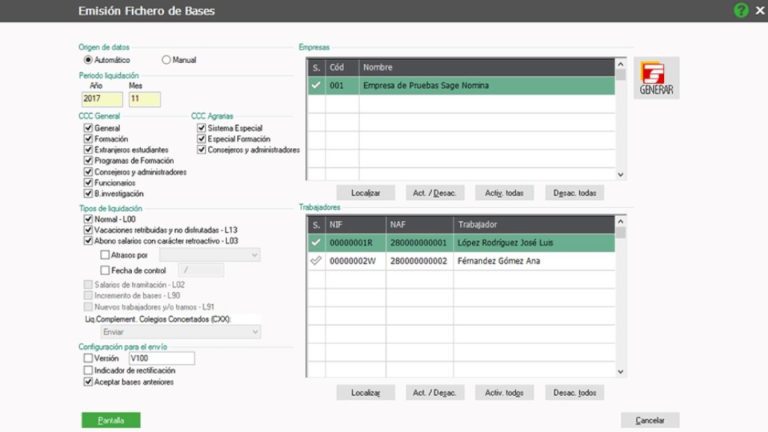Uncheck the Formación checkbox under CCC General
This screenshot has width=768, height=432.
(88, 139)
